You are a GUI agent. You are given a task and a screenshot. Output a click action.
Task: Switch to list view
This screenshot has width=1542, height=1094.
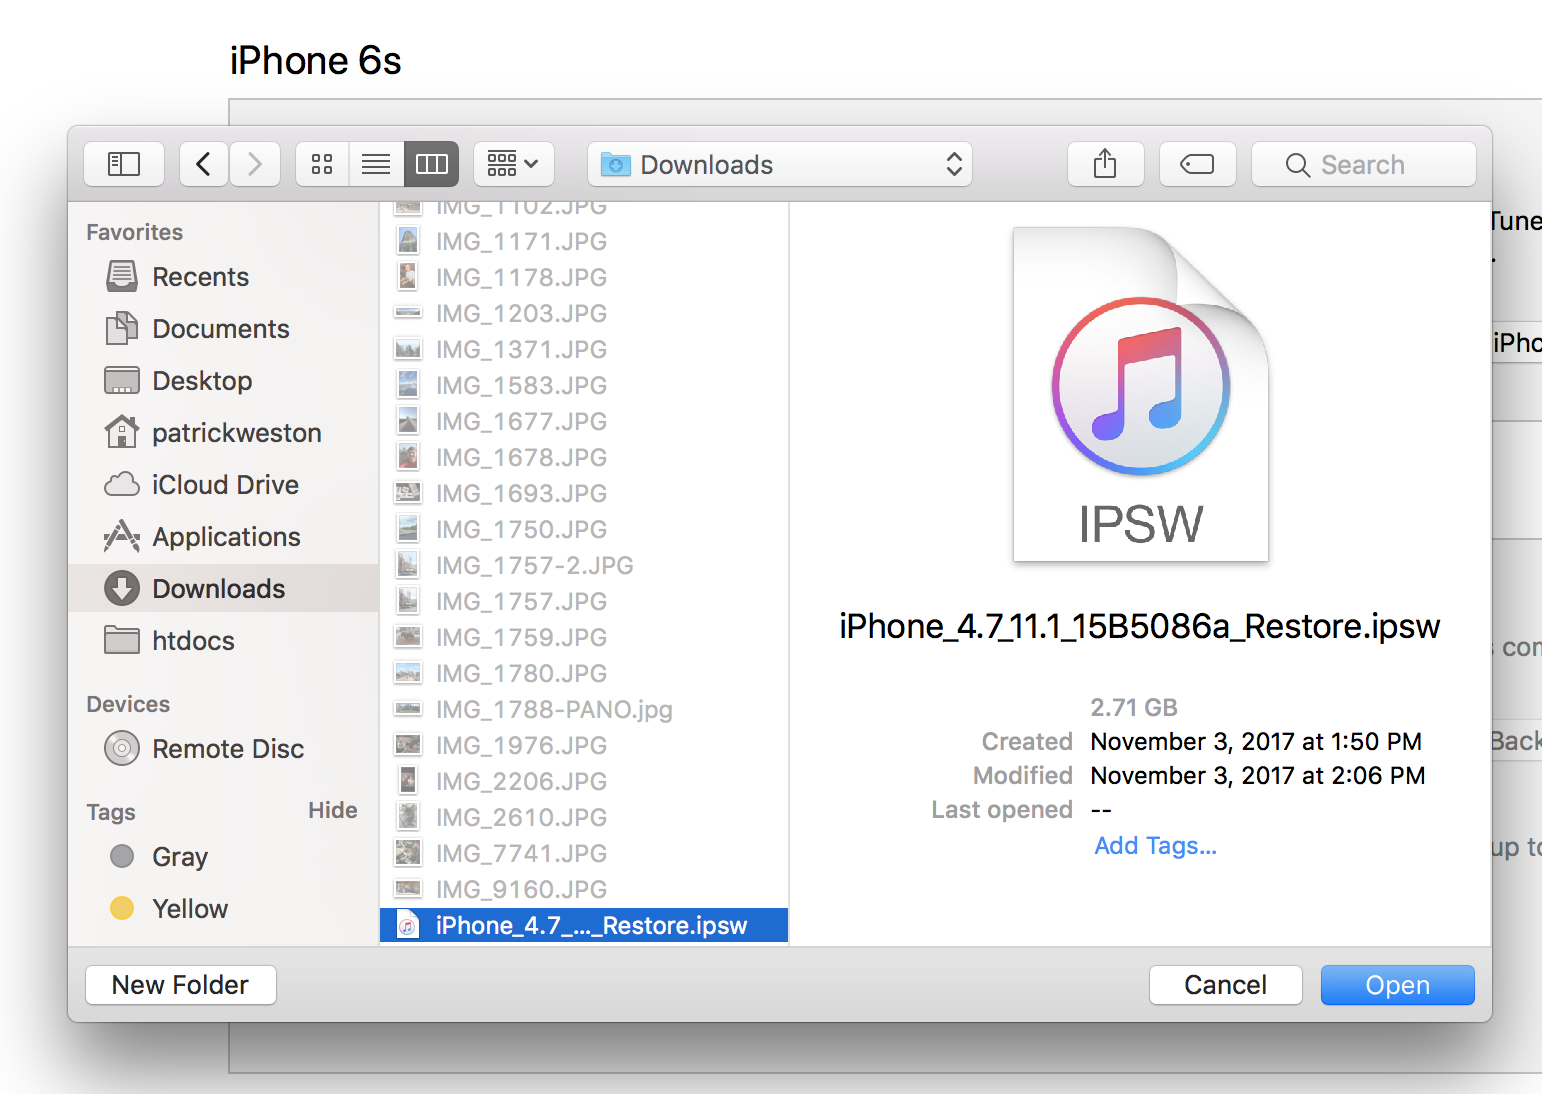(376, 164)
